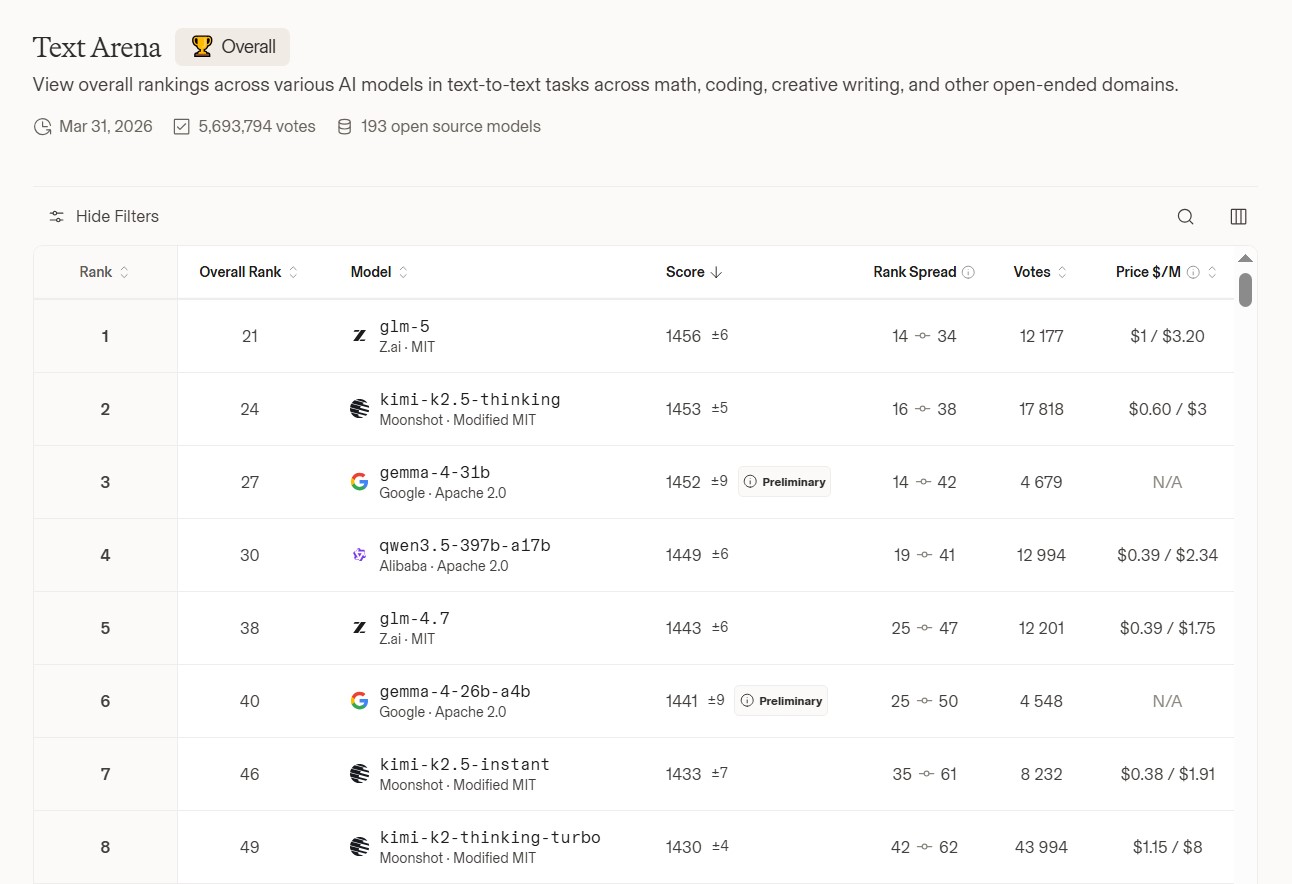Click Preliminary badge on gemma-4-31b
Viewport: 1292px width, 884px height.
[x=784, y=482]
